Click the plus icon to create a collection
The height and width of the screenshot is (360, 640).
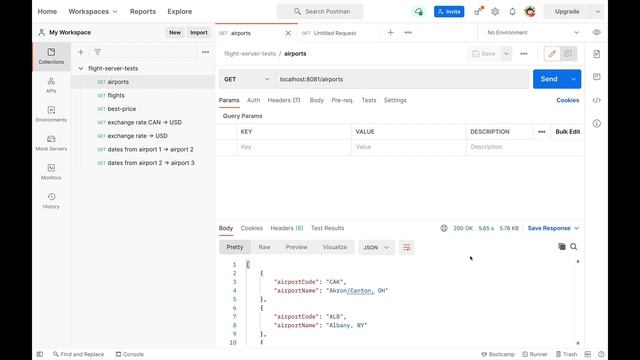(81, 52)
